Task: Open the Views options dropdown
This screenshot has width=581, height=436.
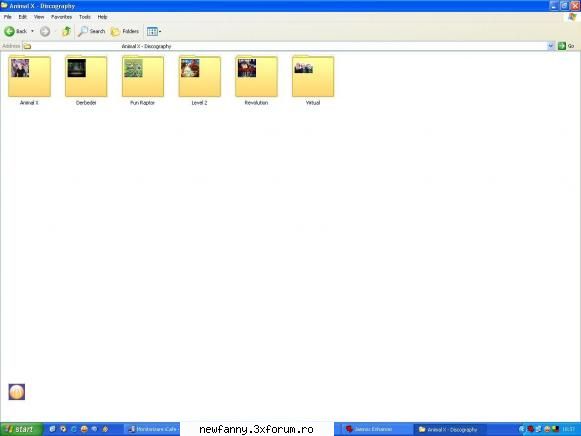Action: 154,31
